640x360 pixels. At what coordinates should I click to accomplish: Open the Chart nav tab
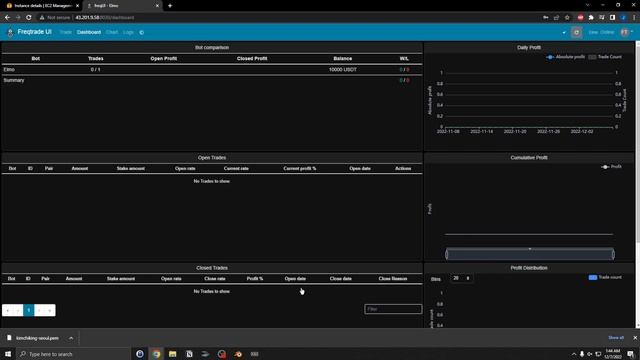[x=112, y=32]
